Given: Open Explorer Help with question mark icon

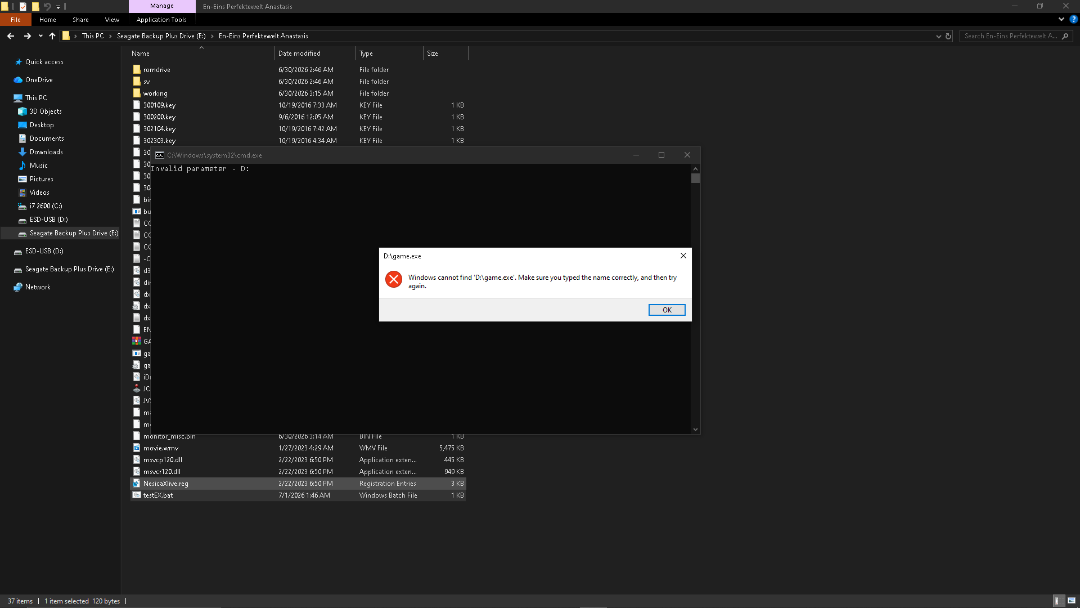Looking at the screenshot, I should [x=1073, y=19].
